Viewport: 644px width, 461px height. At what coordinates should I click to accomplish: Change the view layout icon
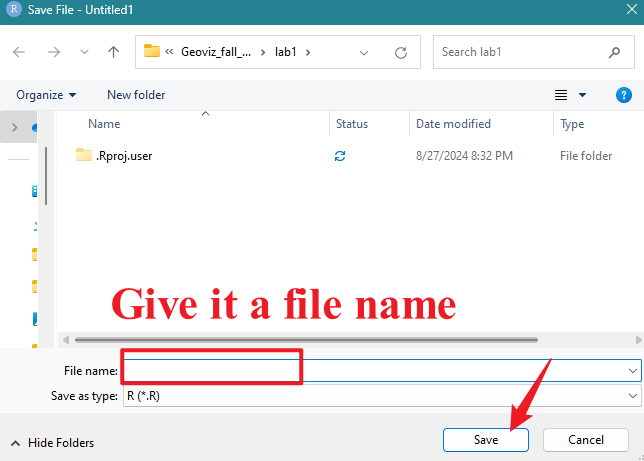click(561, 95)
